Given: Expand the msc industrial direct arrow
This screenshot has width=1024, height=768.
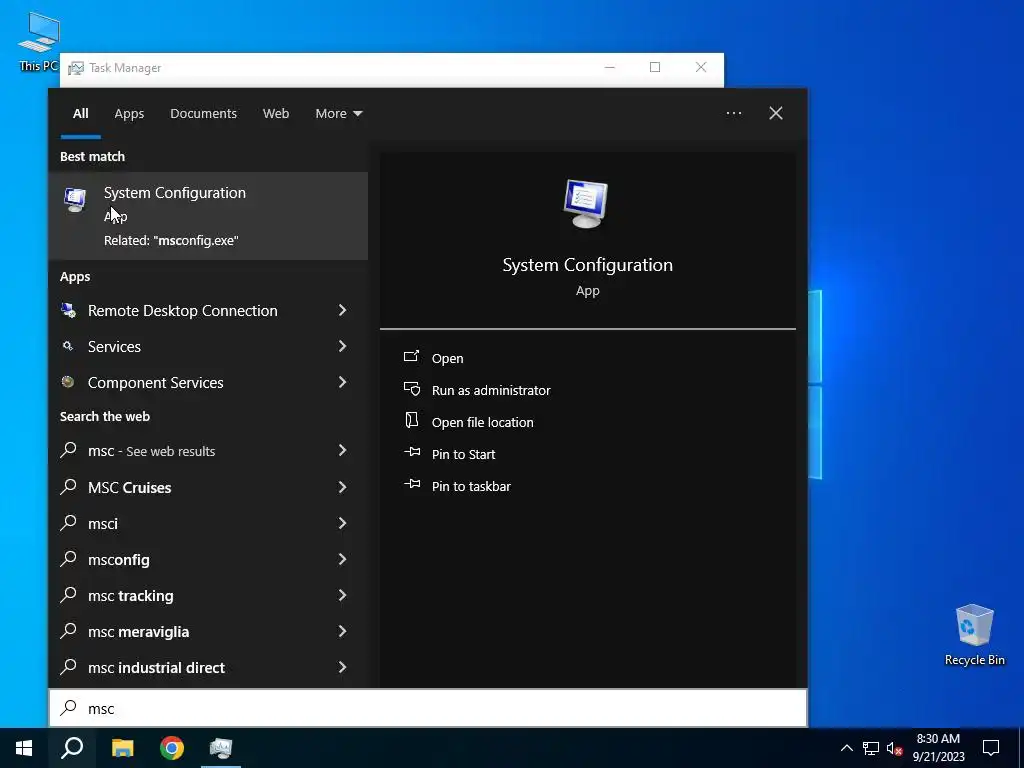Looking at the screenshot, I should click(x=342, y=666).
